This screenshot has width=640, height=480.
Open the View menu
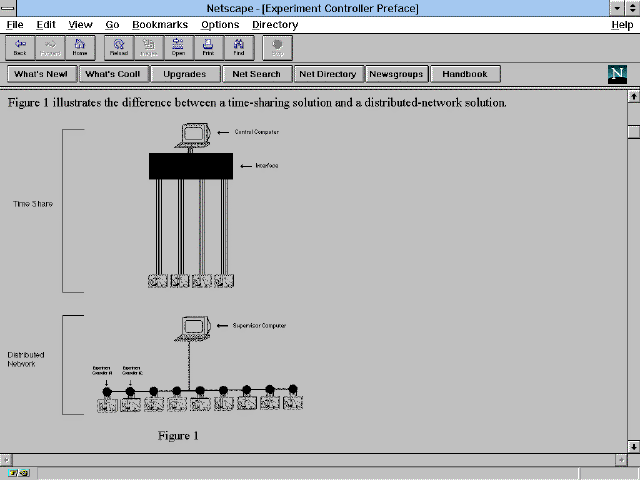(80, 25)
